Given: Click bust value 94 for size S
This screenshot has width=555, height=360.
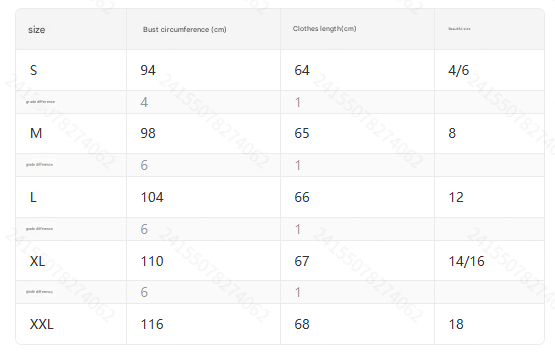Looking at the screenshot, I should point(148,70).
